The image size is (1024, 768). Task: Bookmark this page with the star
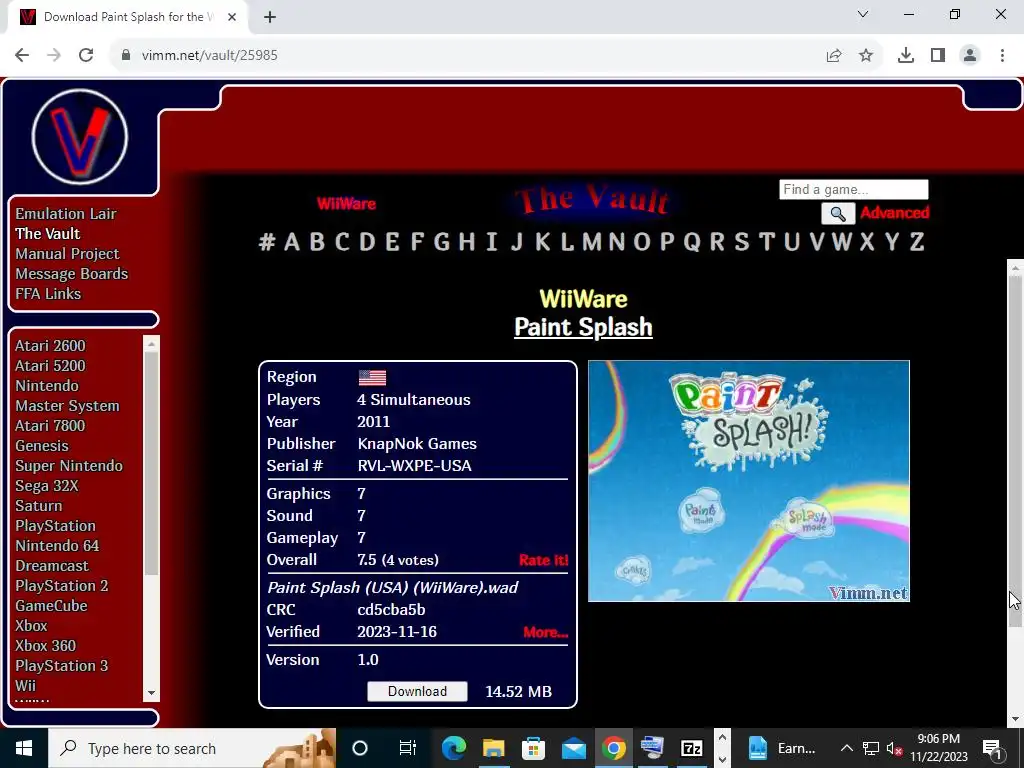tap(866, 56)
